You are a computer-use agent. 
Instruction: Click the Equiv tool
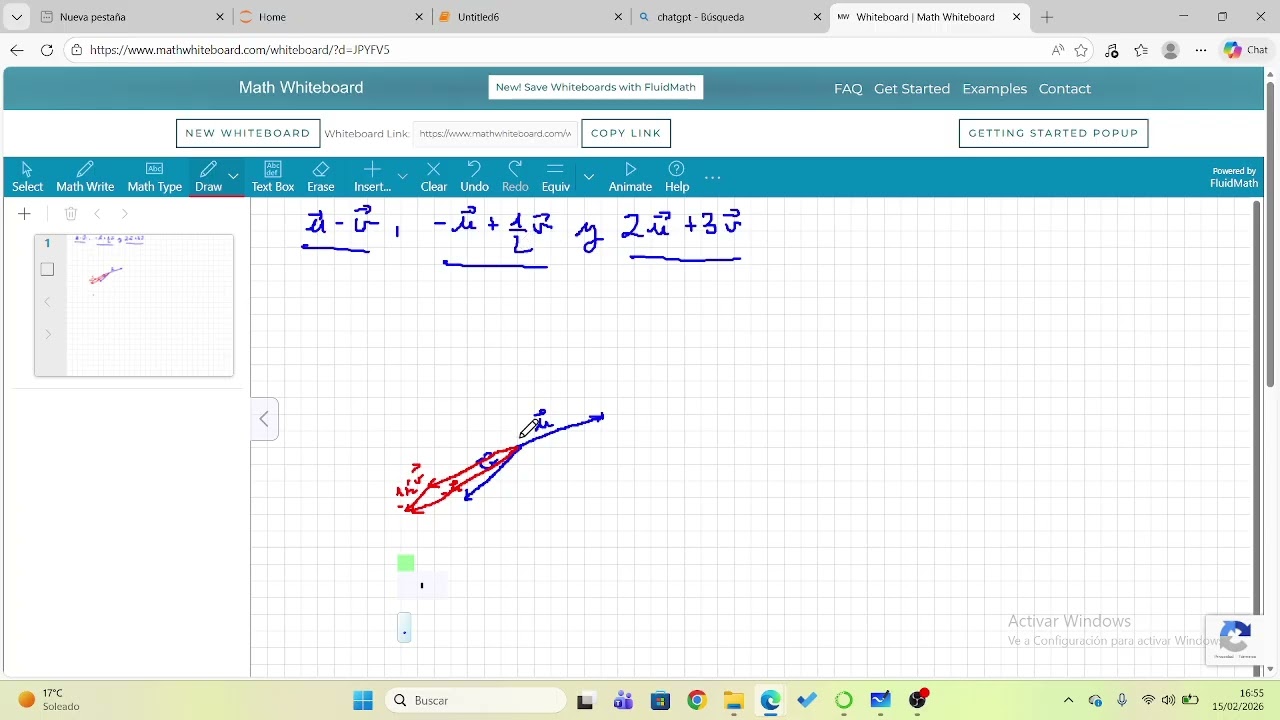[556, 177]
